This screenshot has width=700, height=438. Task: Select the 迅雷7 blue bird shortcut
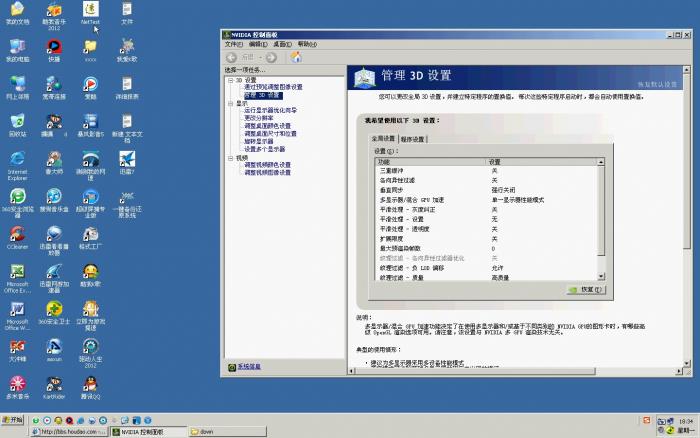pyautogui.click(x=127, y=163)
